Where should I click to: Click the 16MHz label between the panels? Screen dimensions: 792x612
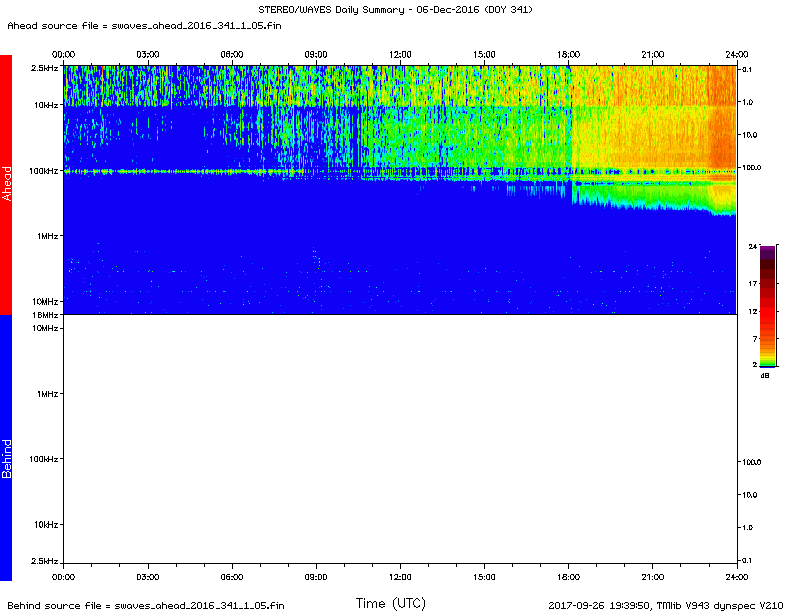45,315
